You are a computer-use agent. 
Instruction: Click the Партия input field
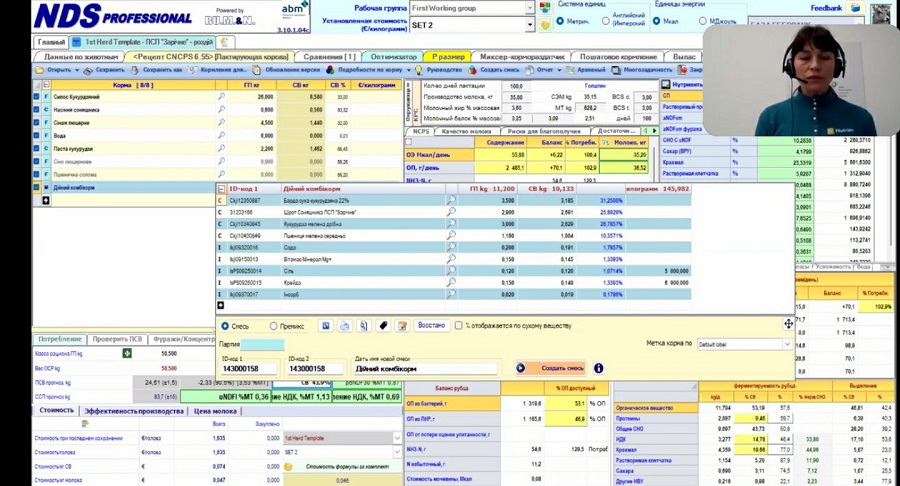tap(262, 344)
